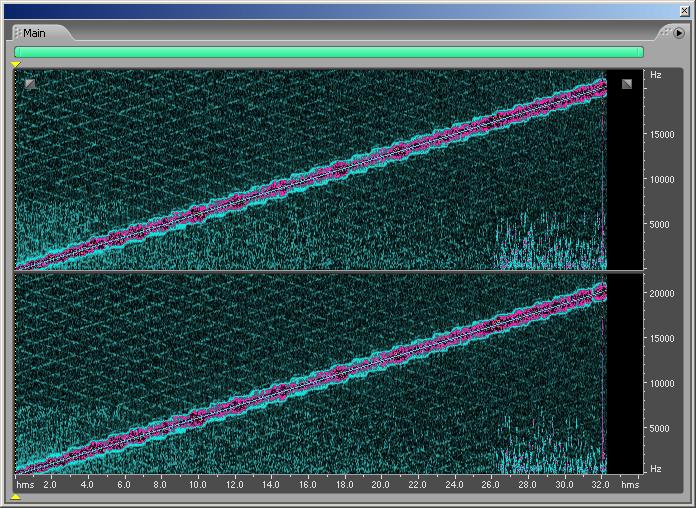Click 22.0 on the time ruler
Image resolution: width=696 pixels, height=508 pixels.
(417, 484)
